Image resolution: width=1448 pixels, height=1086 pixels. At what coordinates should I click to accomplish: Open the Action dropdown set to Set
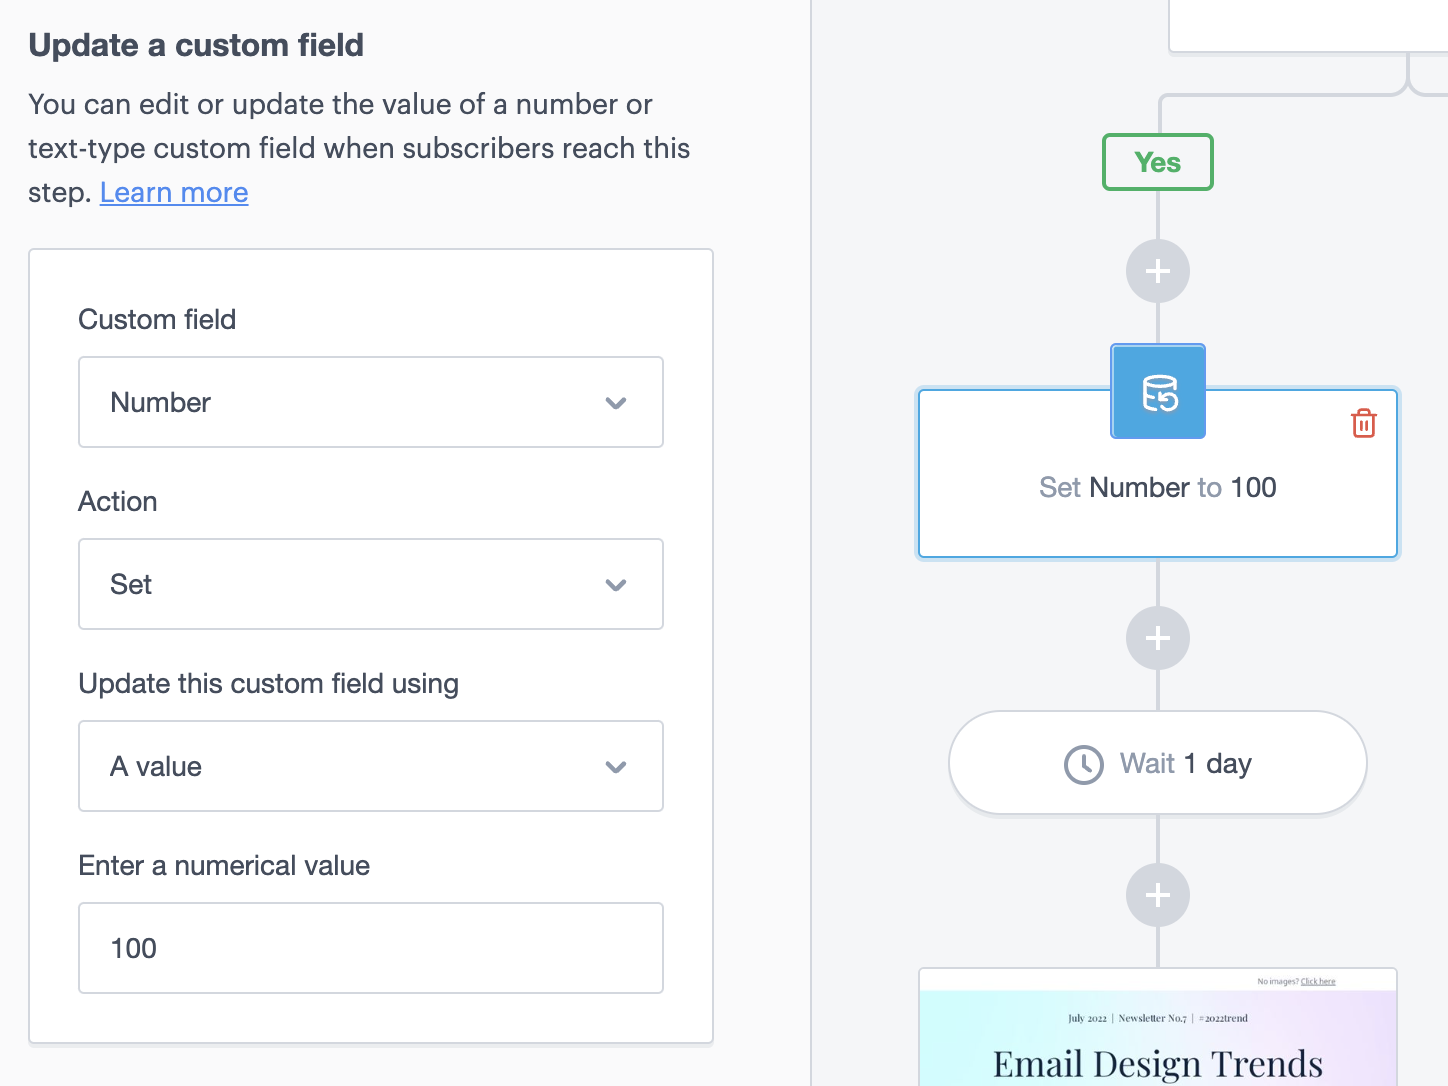(370, 584)
